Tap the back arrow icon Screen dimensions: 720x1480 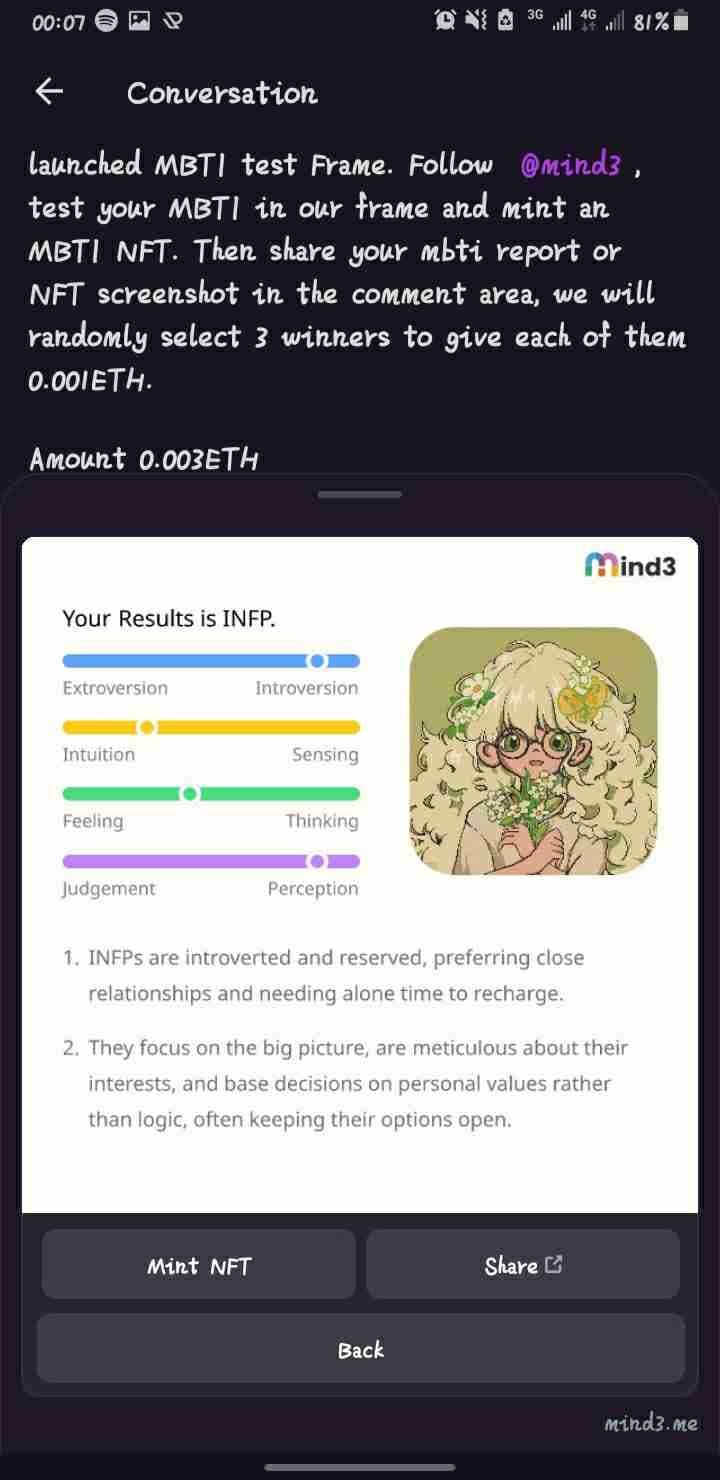pos(49,92)
